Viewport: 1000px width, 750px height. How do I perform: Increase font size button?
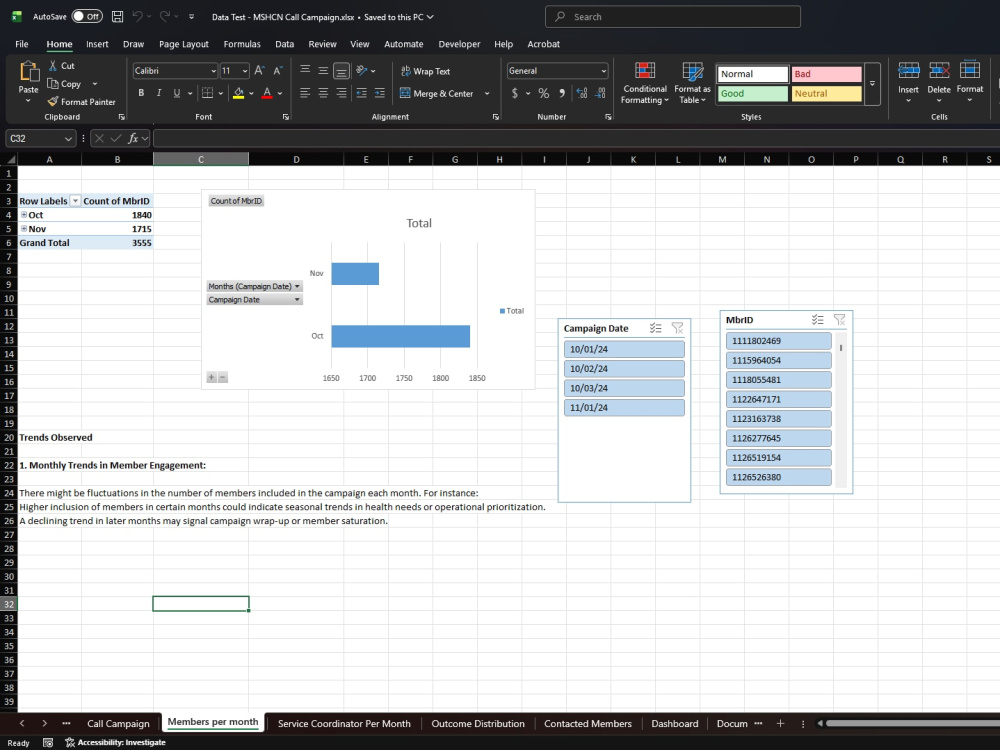(259, 71)
